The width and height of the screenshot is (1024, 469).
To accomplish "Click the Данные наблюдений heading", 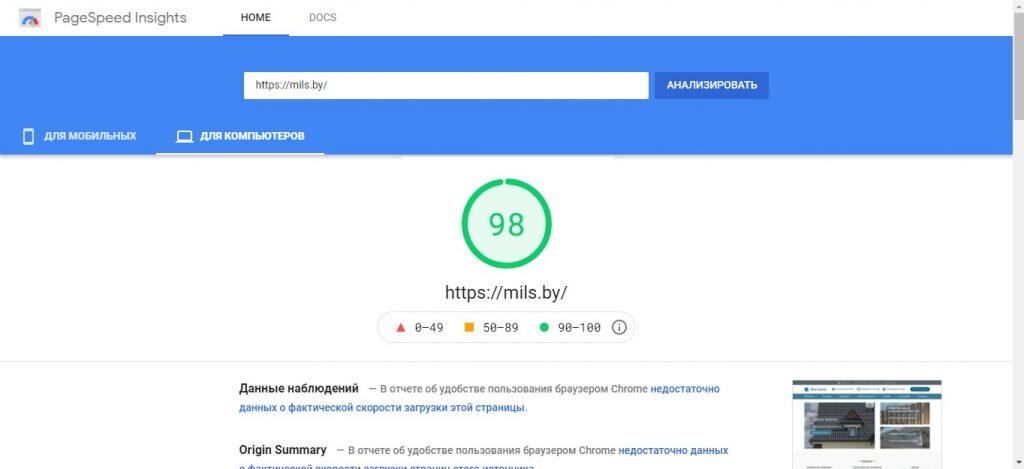I will click(298, 389).
